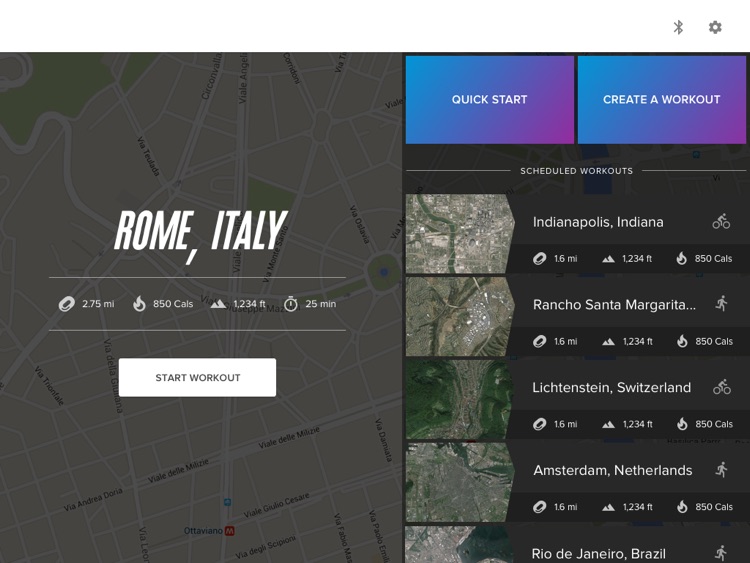Viewport: 750px width, 563px height.
Task: Click the cycling icon for Indianapolis, Indiana
Action: pos(721,221)
